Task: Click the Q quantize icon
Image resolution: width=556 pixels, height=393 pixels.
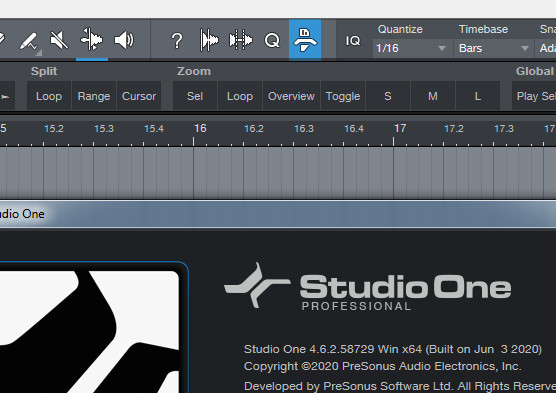Action: pos(272,40)
